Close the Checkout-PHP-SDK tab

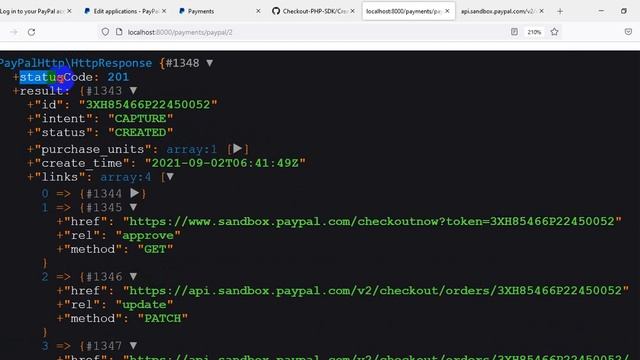click(x=353, y=11)
